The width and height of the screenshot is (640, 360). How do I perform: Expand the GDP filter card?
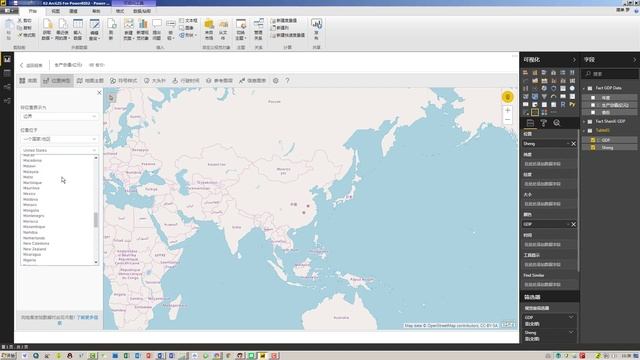[x=571, y=317]
